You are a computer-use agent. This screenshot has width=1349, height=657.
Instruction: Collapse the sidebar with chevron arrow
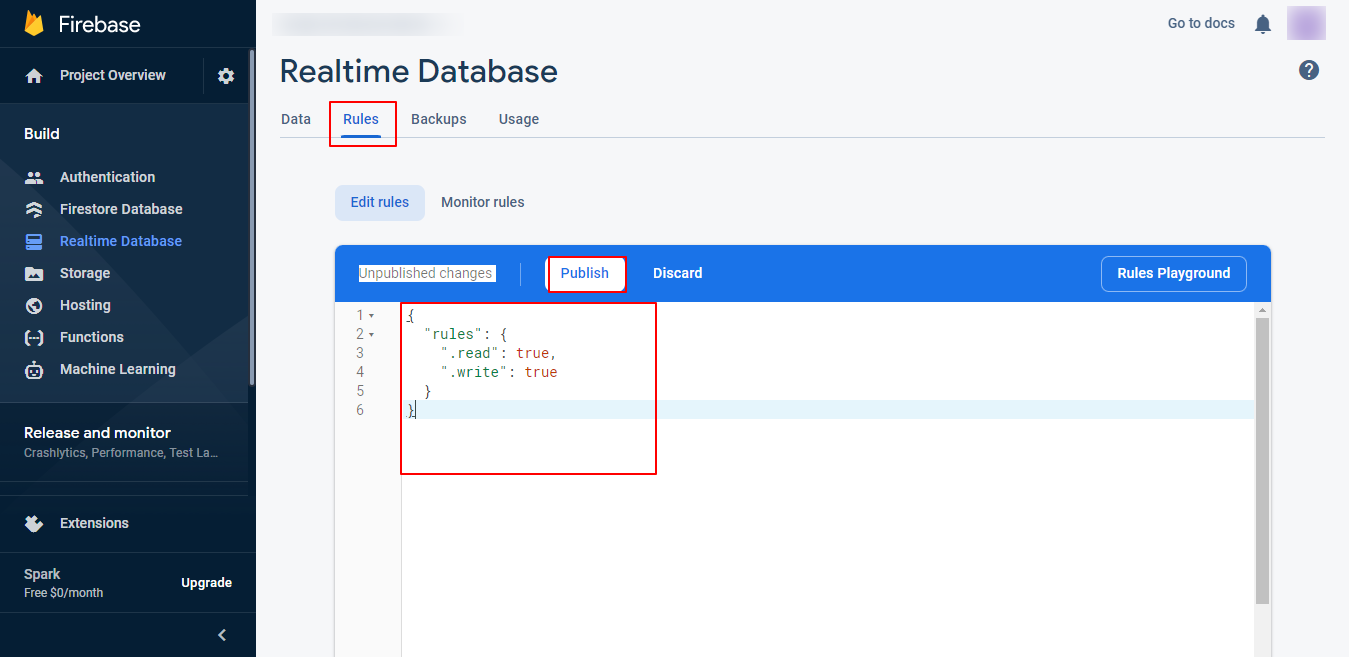click(222, 635)
